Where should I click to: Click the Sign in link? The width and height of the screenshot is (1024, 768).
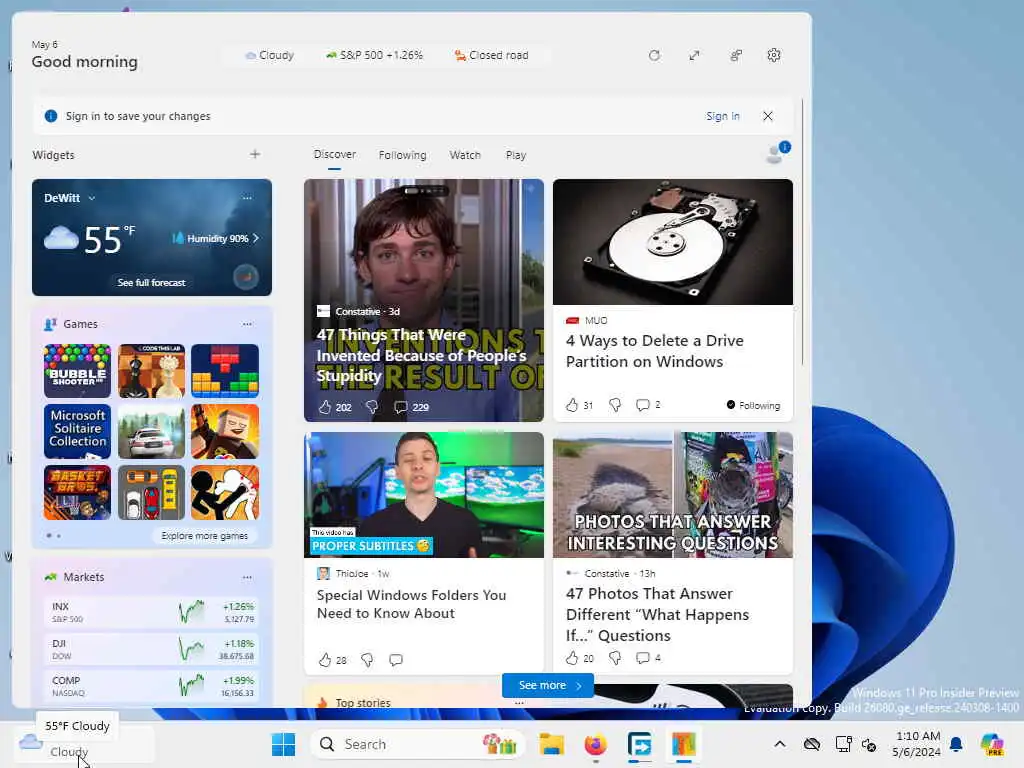[722, 116]
